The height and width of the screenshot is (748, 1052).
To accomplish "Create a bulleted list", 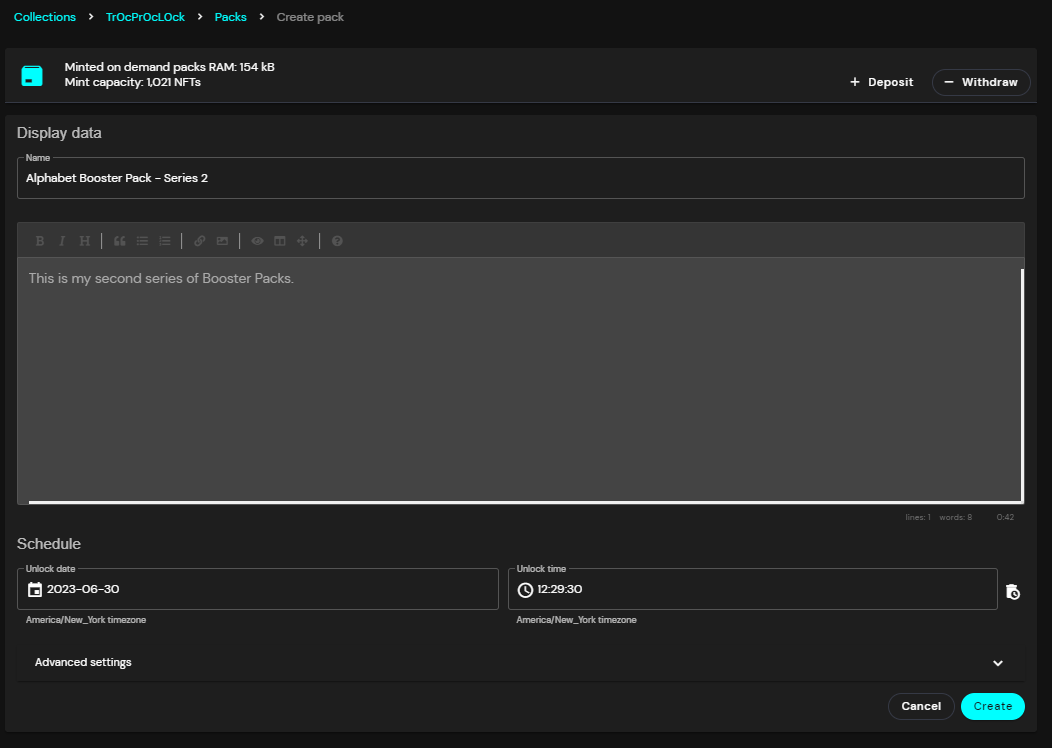I will coord(142,241).
